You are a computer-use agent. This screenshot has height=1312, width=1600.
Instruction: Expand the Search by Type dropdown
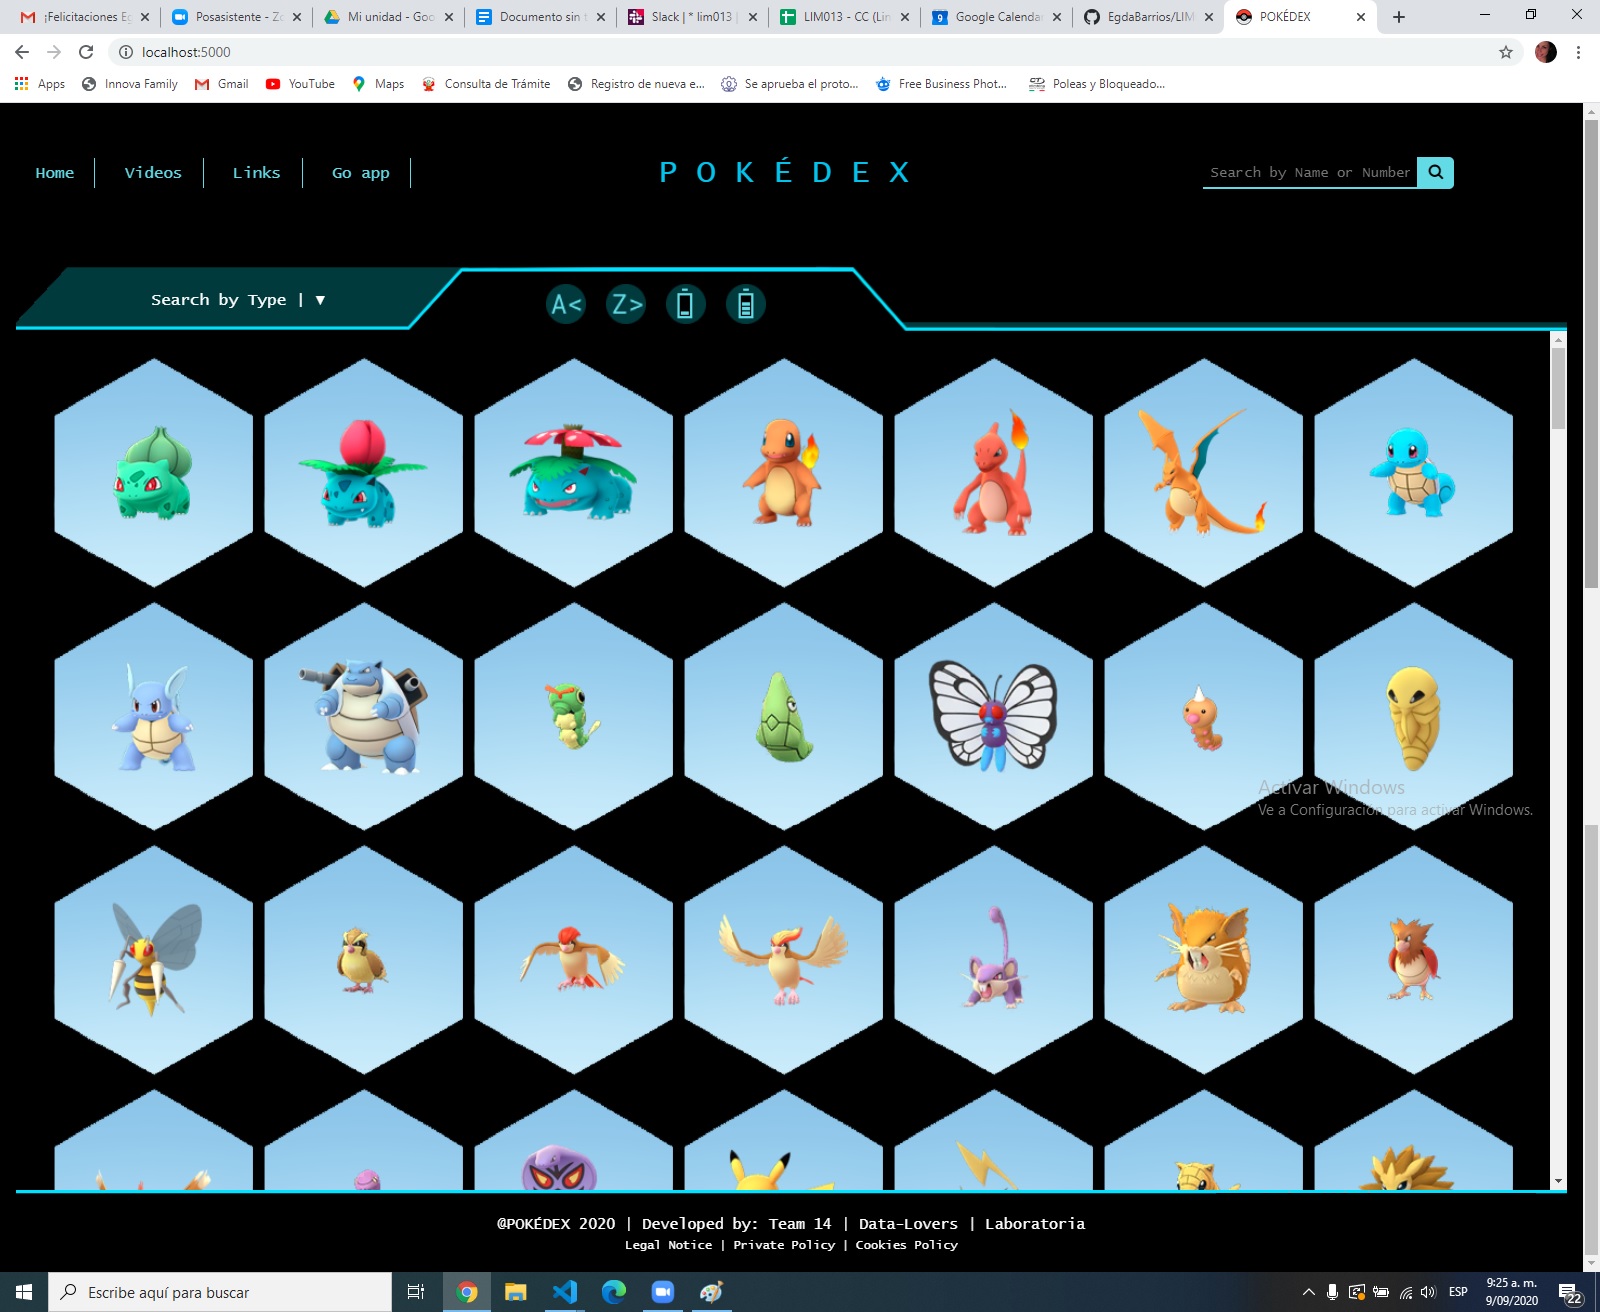[238, 300]
